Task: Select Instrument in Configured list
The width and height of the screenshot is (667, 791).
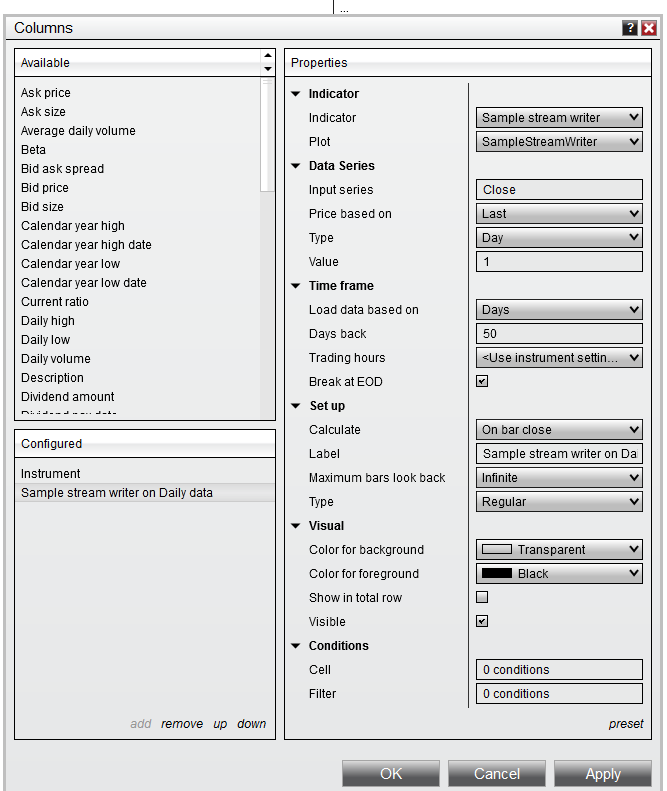Action: (145, 474)
